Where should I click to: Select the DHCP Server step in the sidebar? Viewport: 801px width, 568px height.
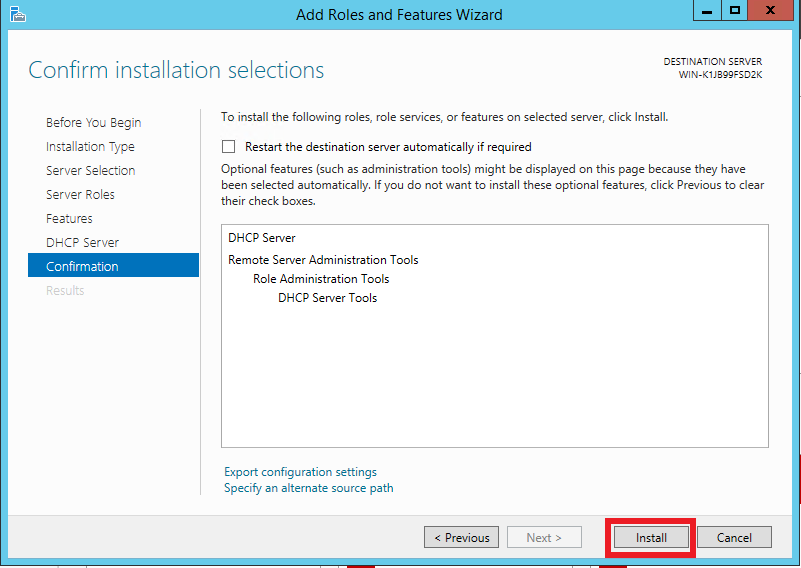(82, 243)
